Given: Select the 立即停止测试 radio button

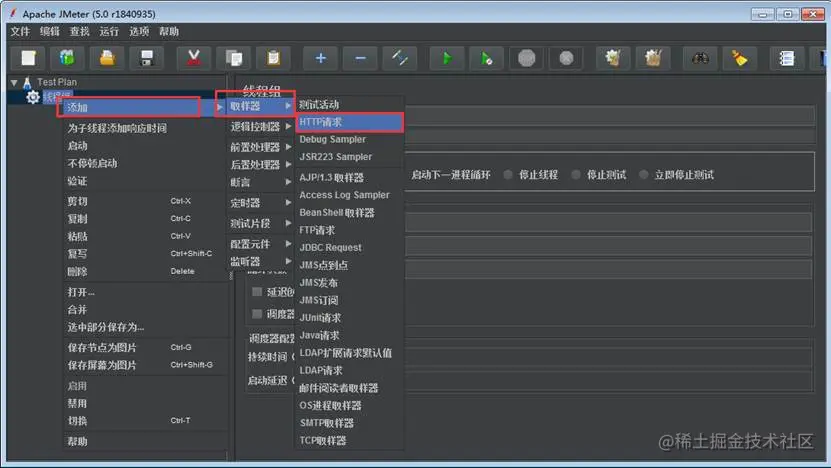Looking at the screenshot, I should 643,174.
